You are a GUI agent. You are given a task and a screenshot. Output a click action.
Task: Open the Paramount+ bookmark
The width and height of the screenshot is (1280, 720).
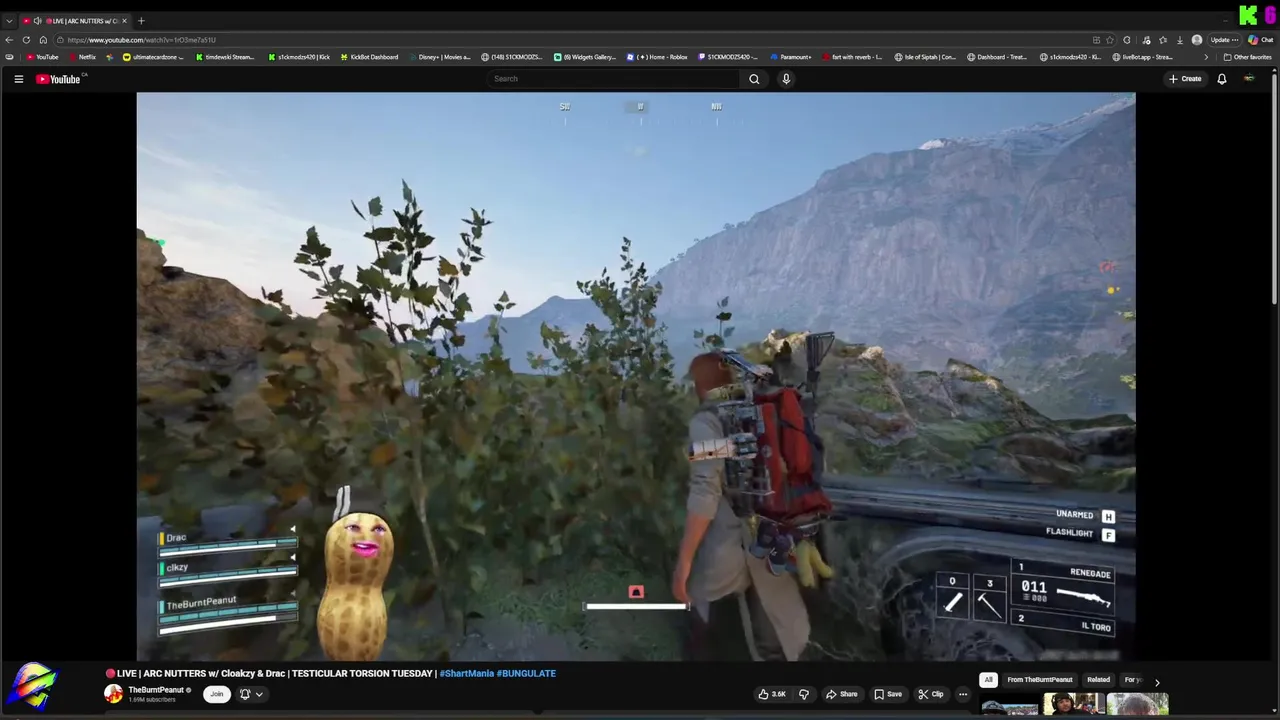coord(791,57)
